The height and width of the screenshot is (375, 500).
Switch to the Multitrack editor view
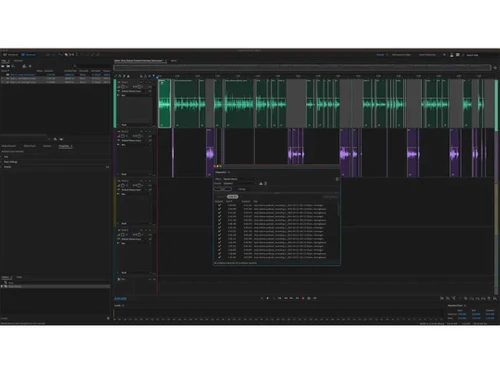[29, 55]
